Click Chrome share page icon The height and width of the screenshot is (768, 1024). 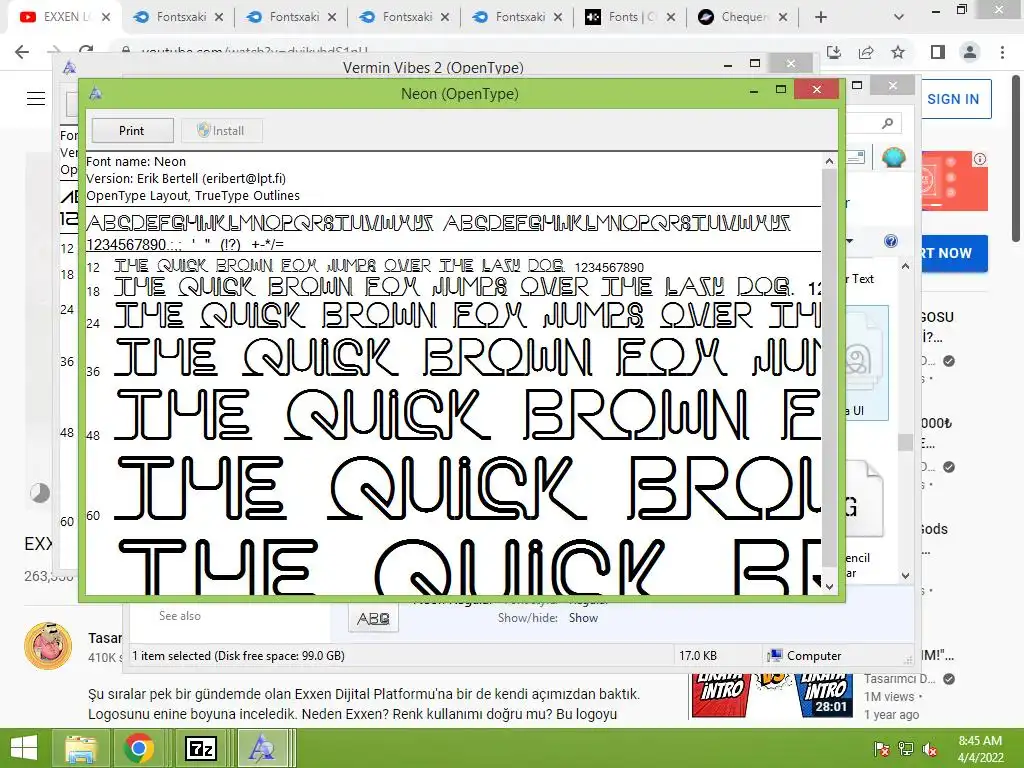(866, 52)
